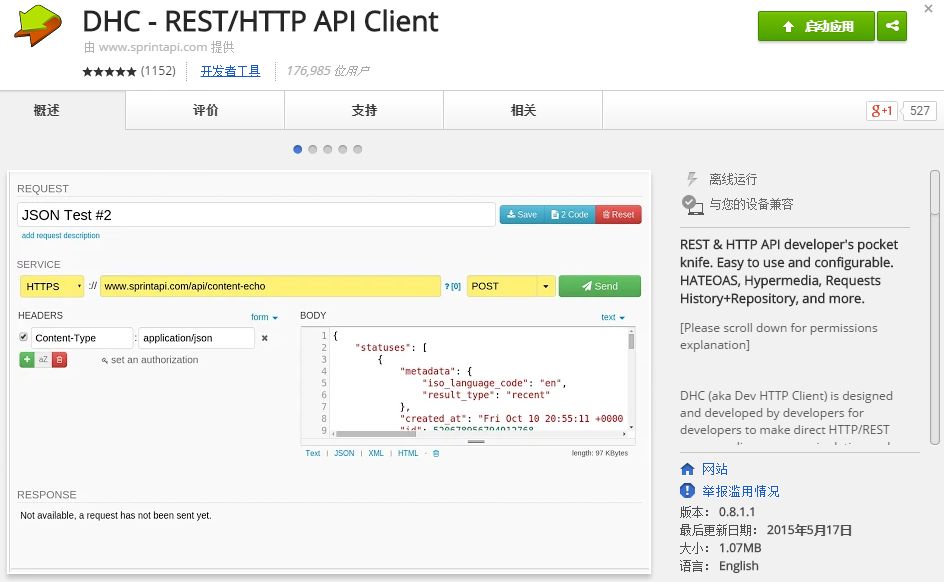944x582 pixels.
Task: Click the 举报滥用情况 report abuse link
Action: [x=741, y=491]
